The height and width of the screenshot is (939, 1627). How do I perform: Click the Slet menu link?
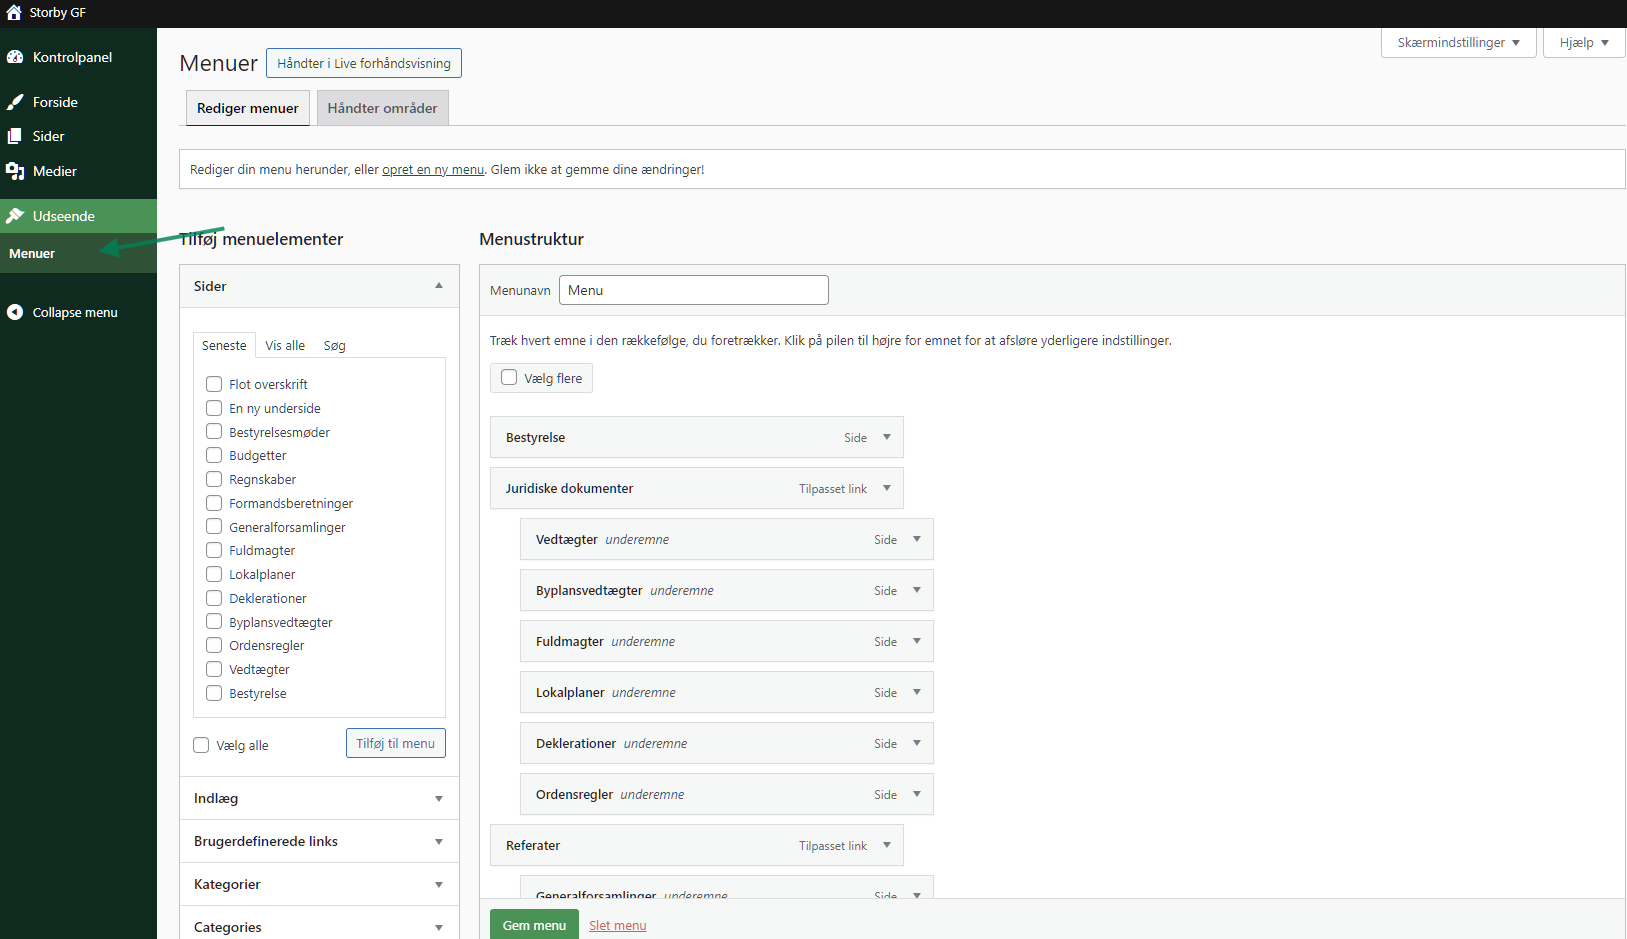[x=617, y=925]
